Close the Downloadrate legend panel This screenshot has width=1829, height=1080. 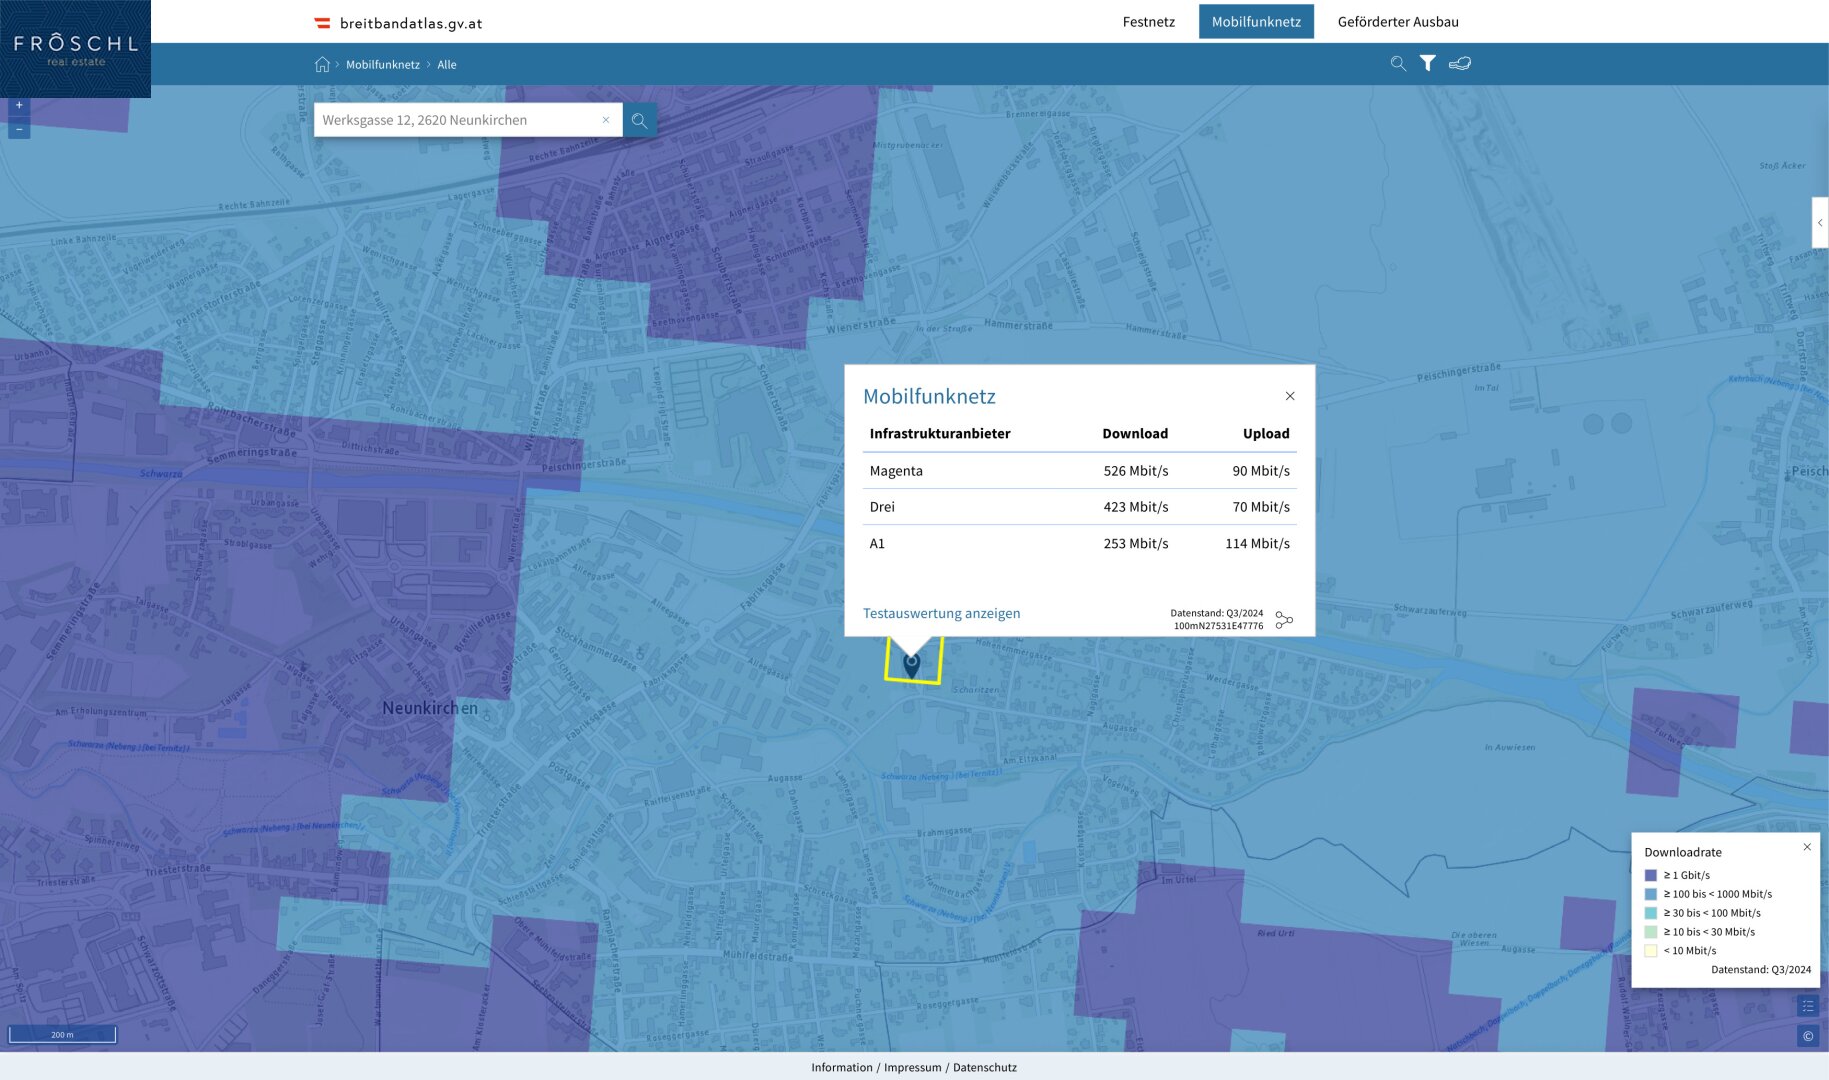click(x=1807, y=847)
